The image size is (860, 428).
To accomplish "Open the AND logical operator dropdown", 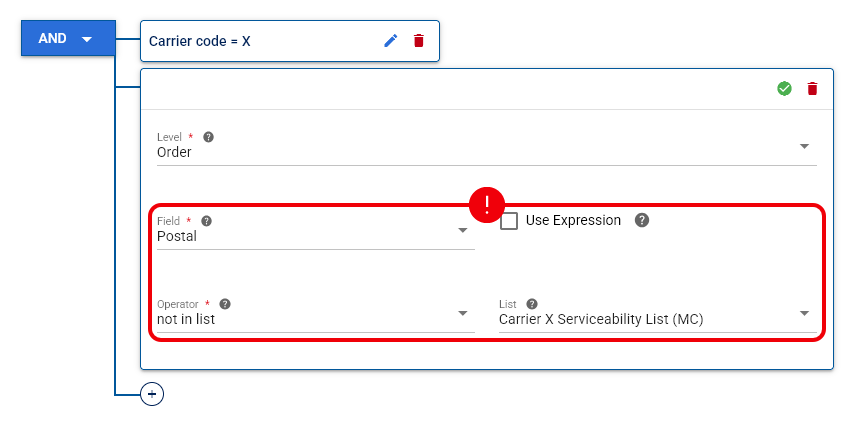I will pos(68,38).
